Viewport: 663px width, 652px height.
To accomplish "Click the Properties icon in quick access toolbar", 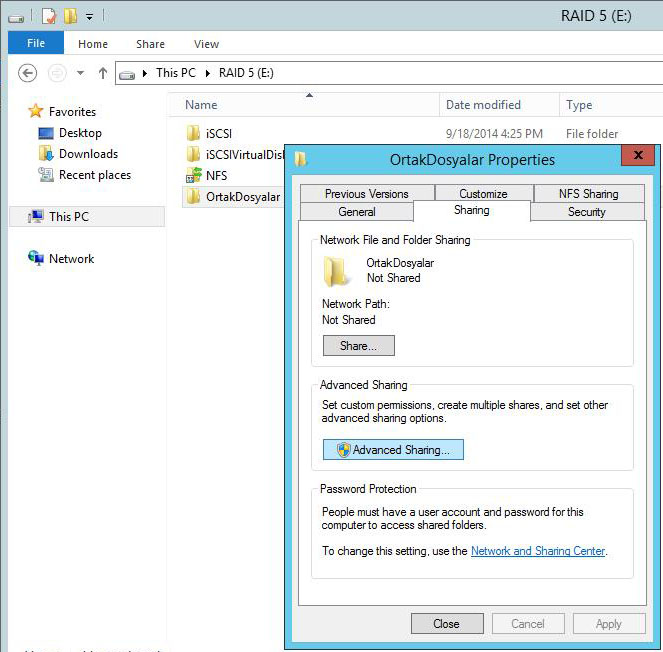I will pyautogui.click(x=49, y=16).
